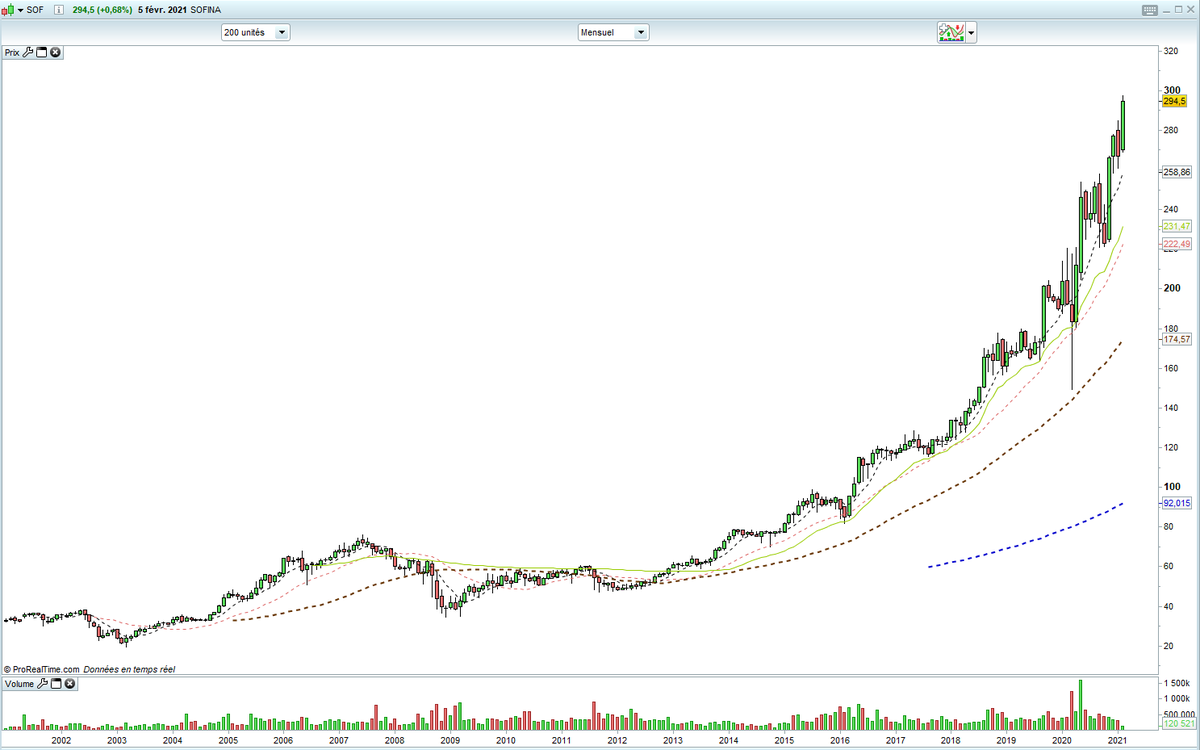Click the blue 92,015 indicator value label
The height and width of the screenshot is (750, 1200).
(1177, 504)
